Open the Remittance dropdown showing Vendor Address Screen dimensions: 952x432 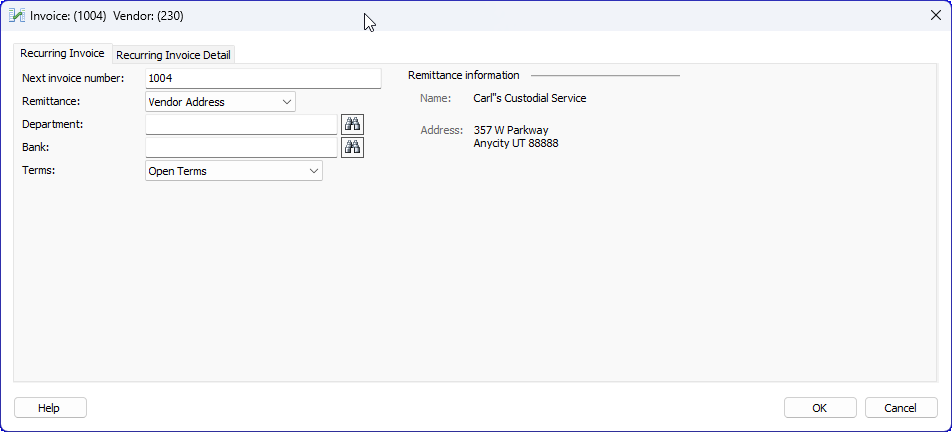[220, 101]
